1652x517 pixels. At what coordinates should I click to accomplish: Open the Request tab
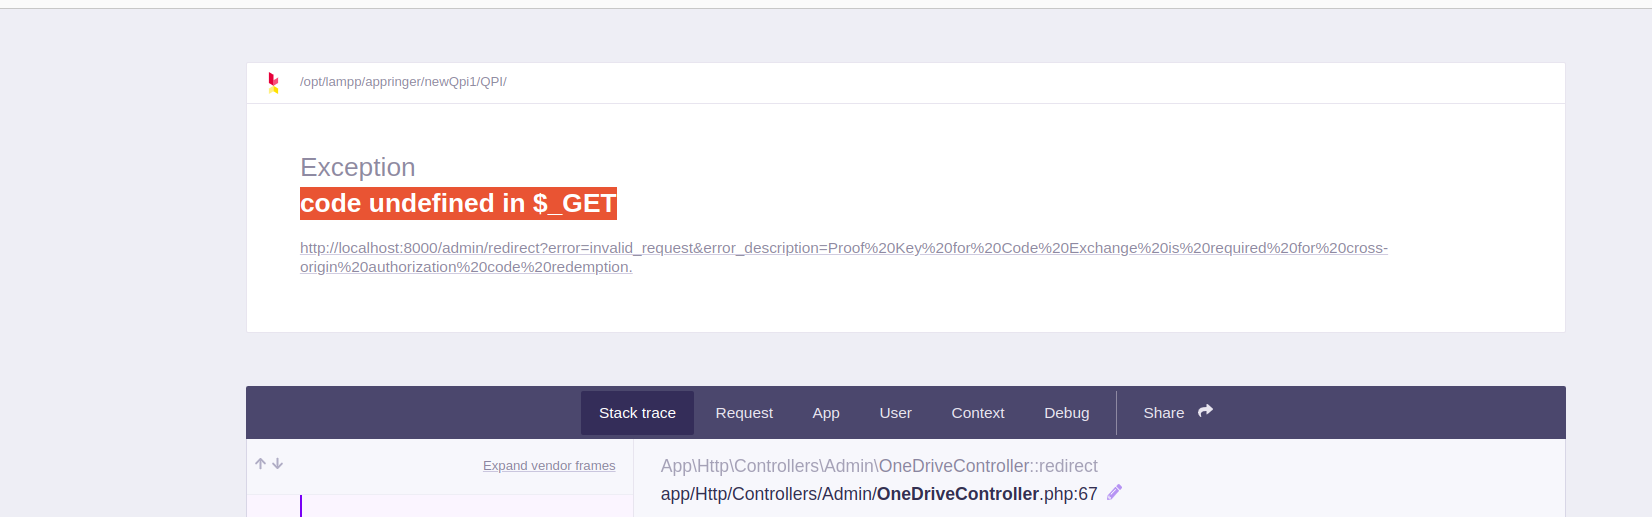[744, 413]
